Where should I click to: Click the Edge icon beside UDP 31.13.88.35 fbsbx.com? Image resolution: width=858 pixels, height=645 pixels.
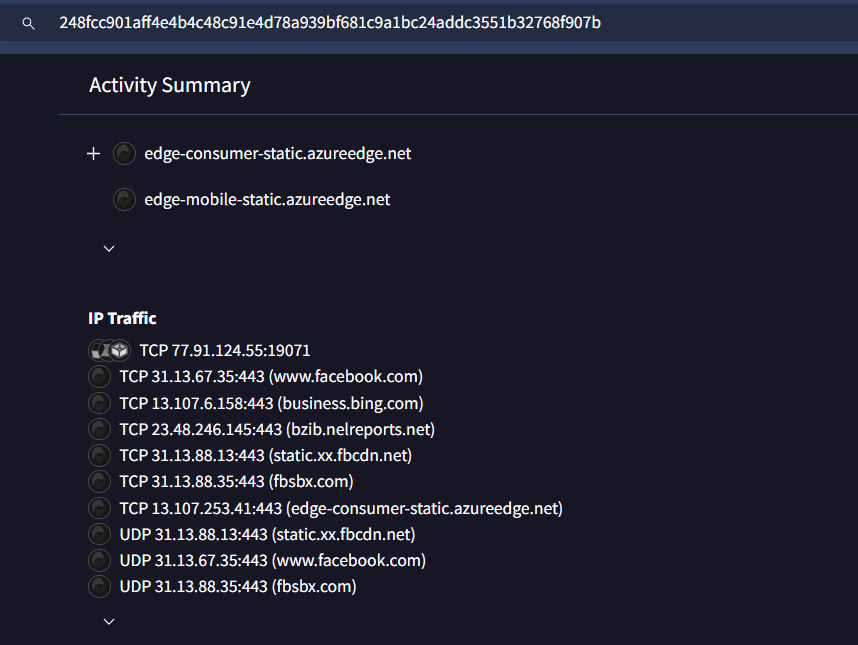tap(99, 586)
